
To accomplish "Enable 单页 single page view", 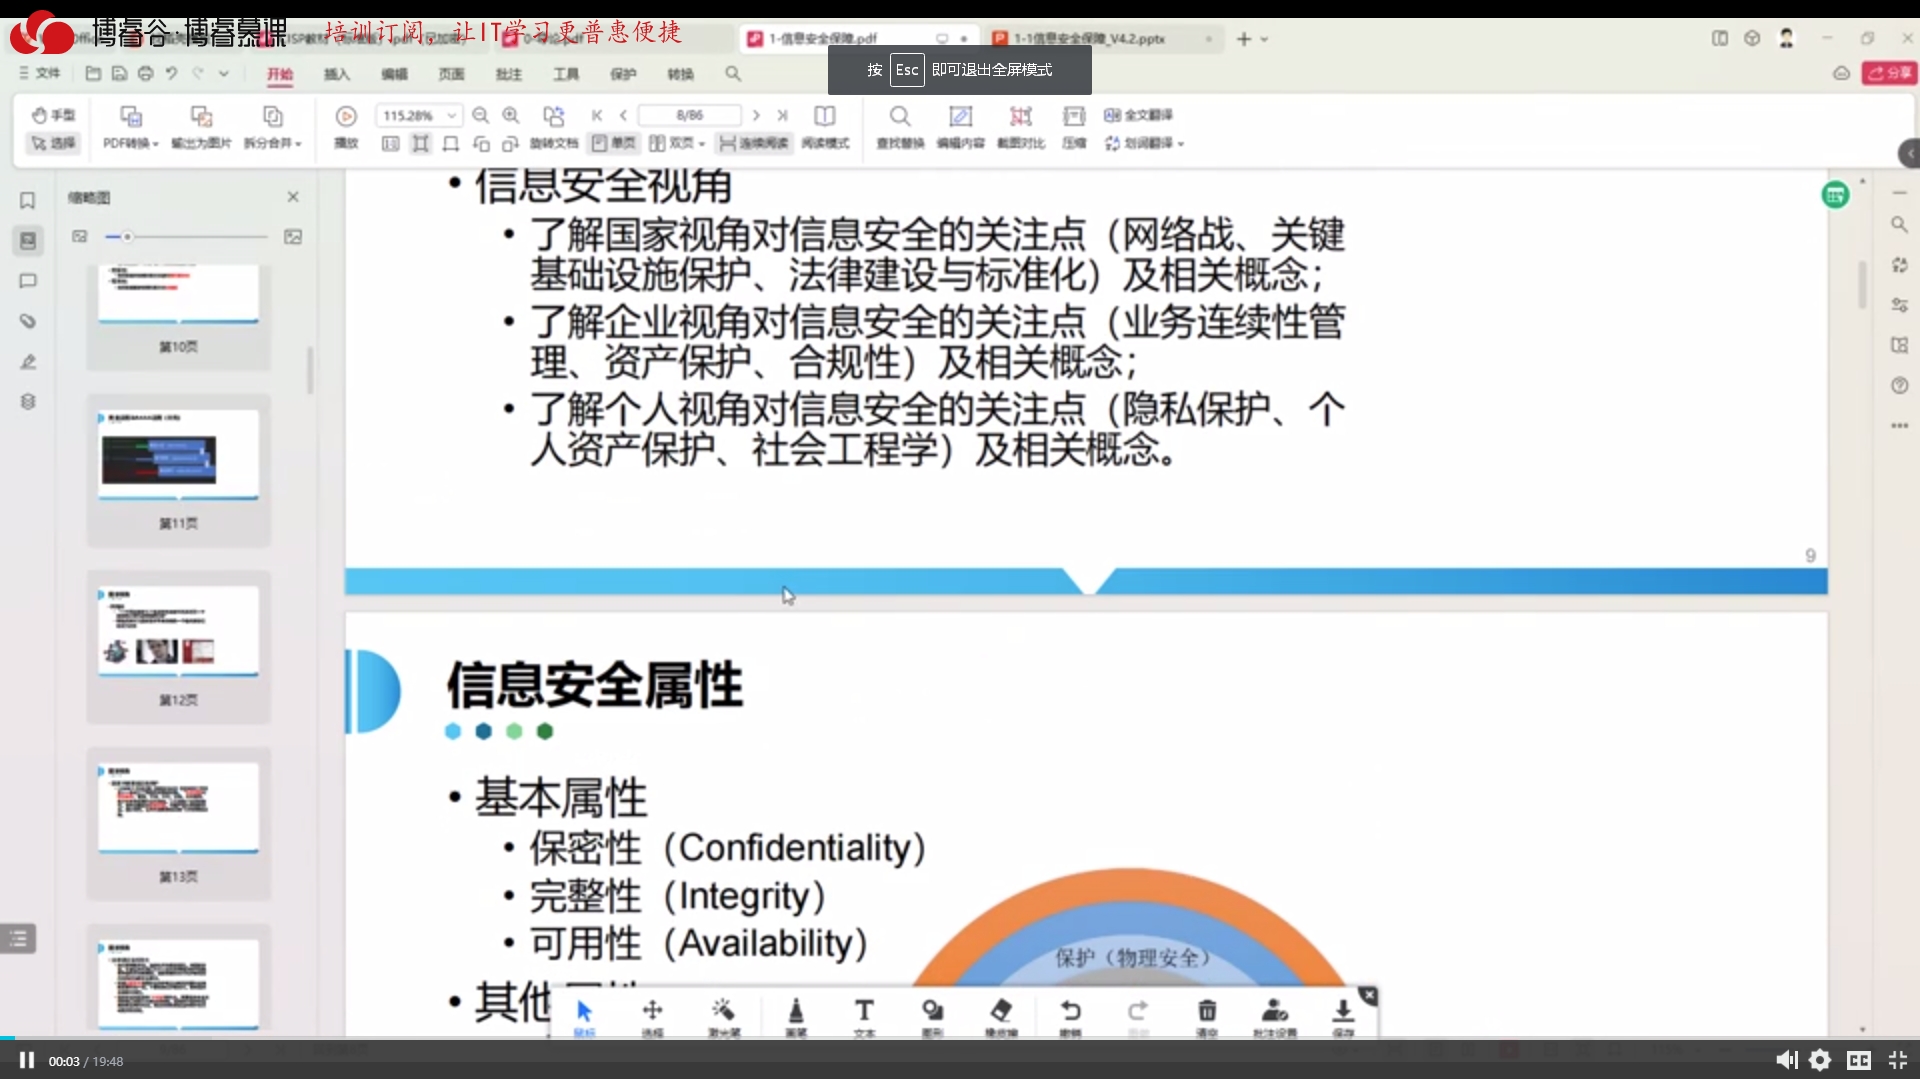I will tap(613, 143).
